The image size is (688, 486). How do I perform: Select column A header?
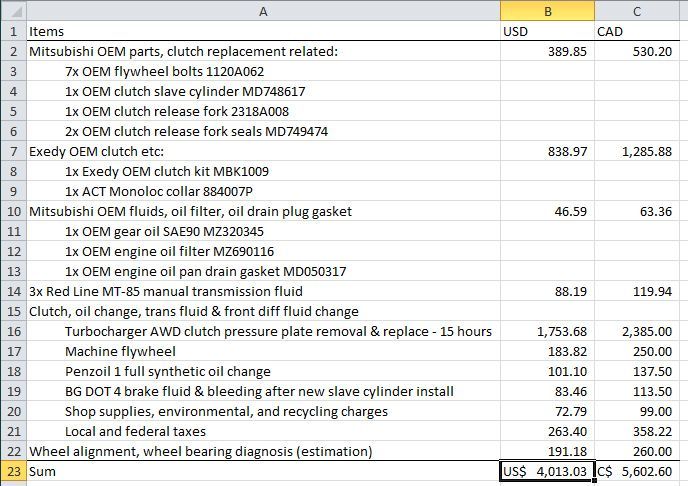(x=263, y=11)
